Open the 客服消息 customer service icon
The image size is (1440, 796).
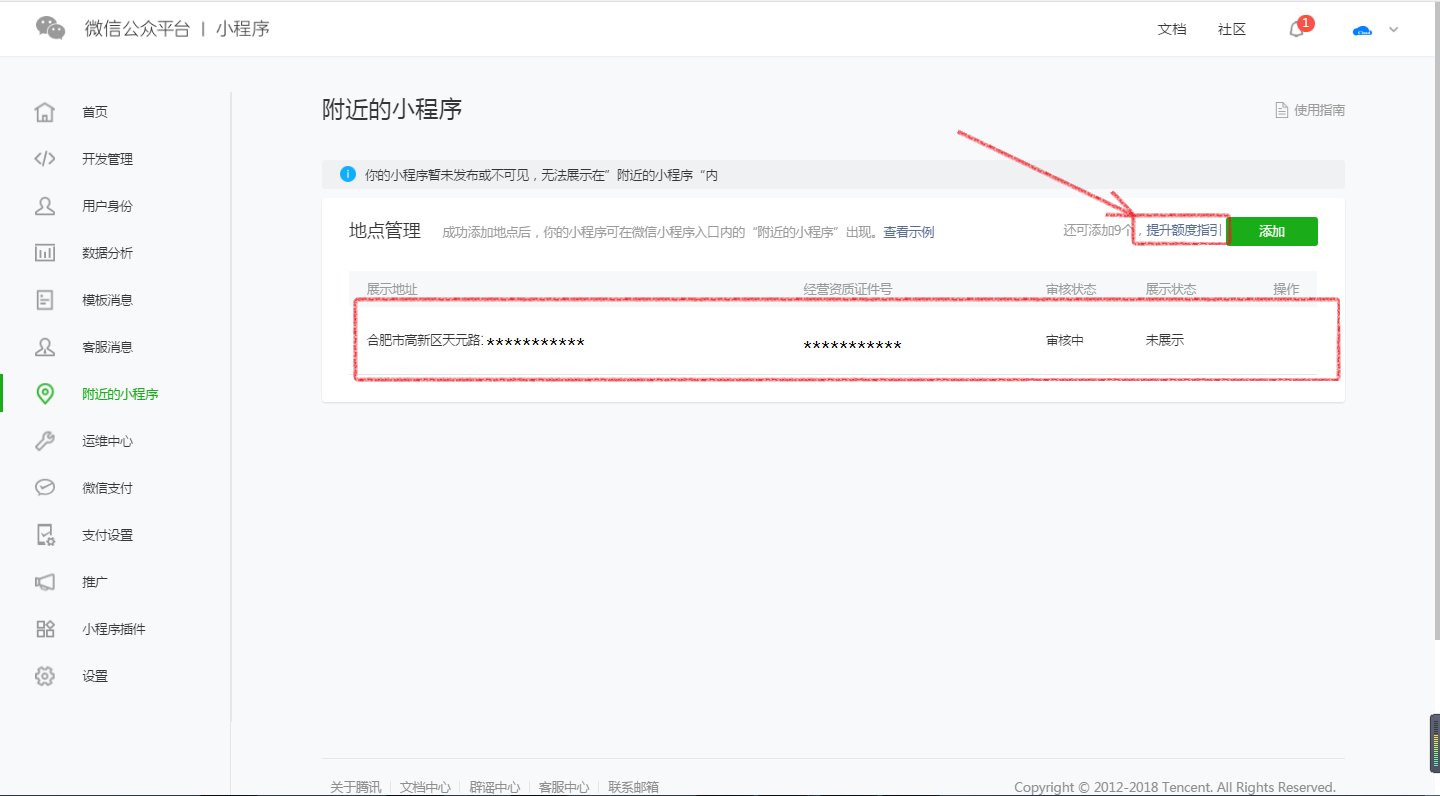coord(44,346)
